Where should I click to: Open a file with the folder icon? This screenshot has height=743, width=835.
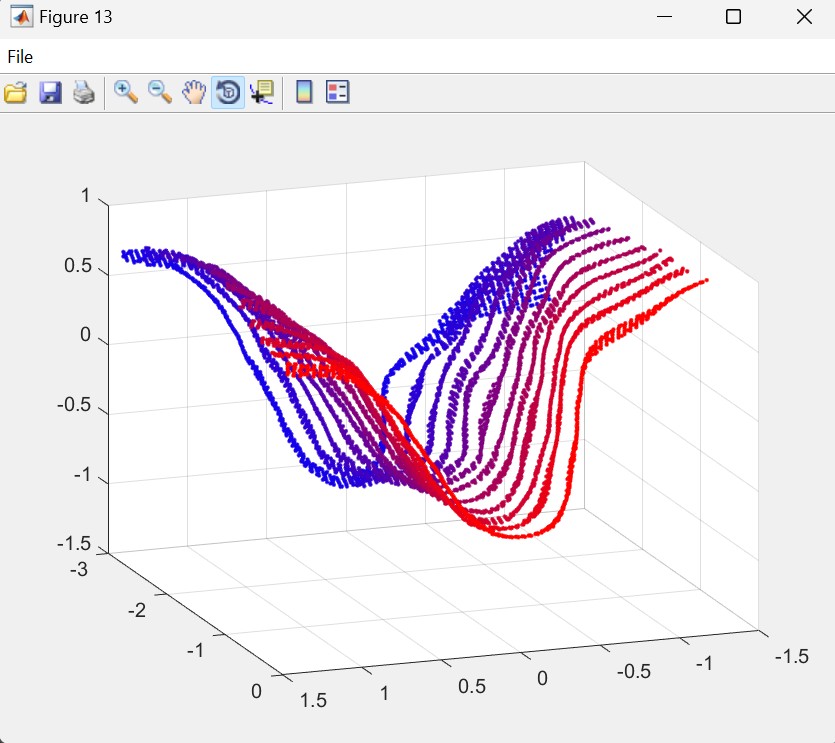[16, 93]
